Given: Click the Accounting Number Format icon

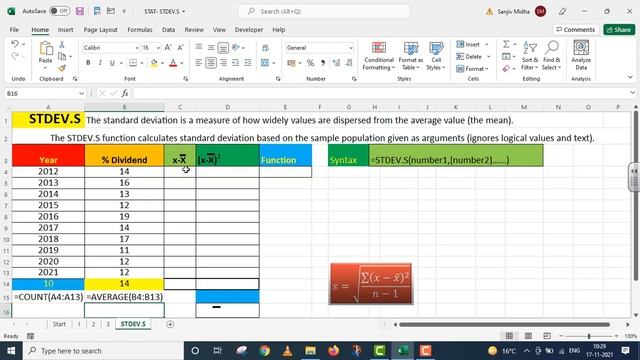Looking at the screenshot, I should click(291, 63).
